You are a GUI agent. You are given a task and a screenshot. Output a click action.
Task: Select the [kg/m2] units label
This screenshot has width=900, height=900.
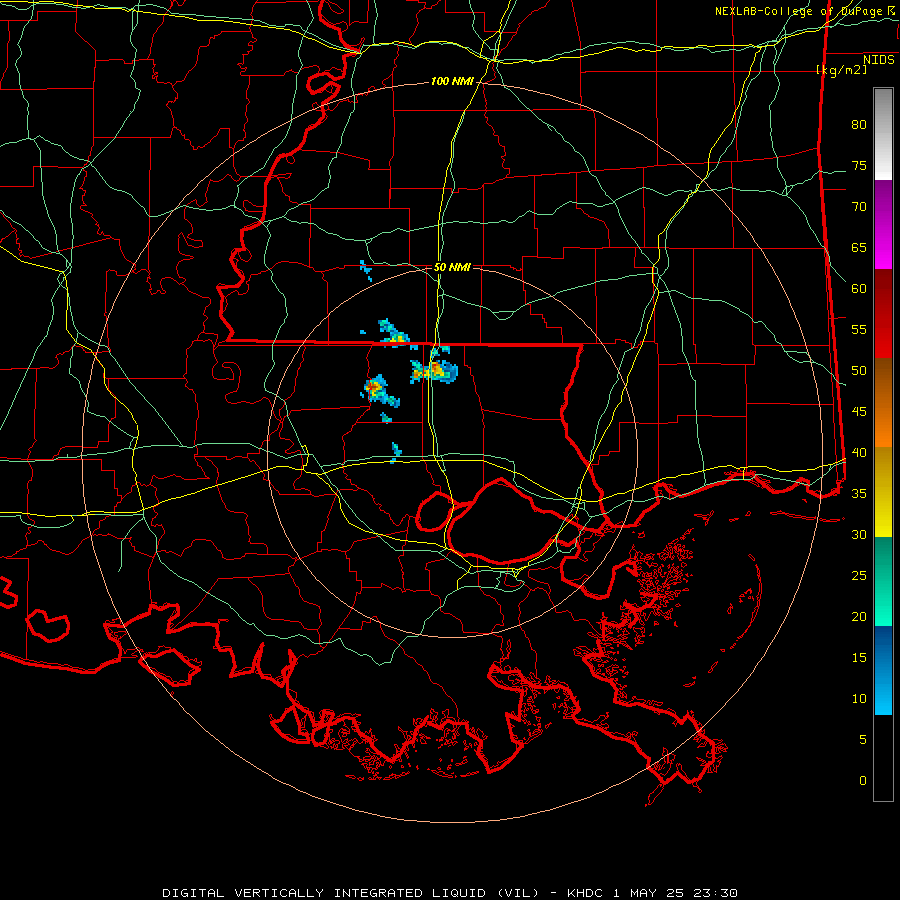[841, 70]
